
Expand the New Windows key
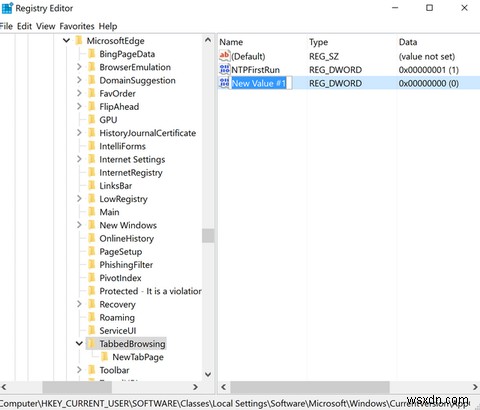(x=79, y=225)
